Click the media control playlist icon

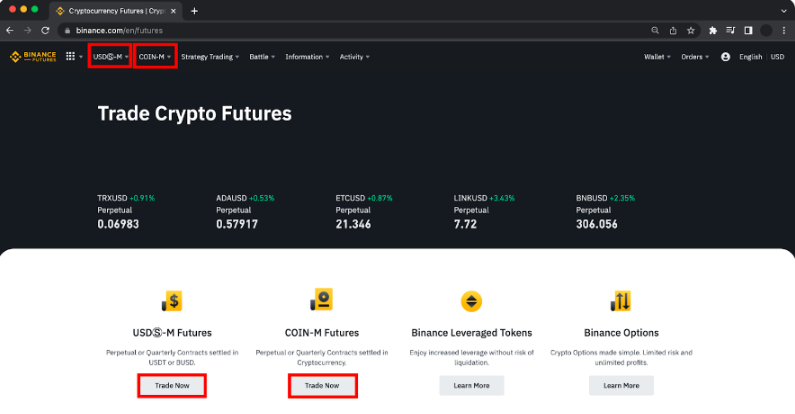730,30
